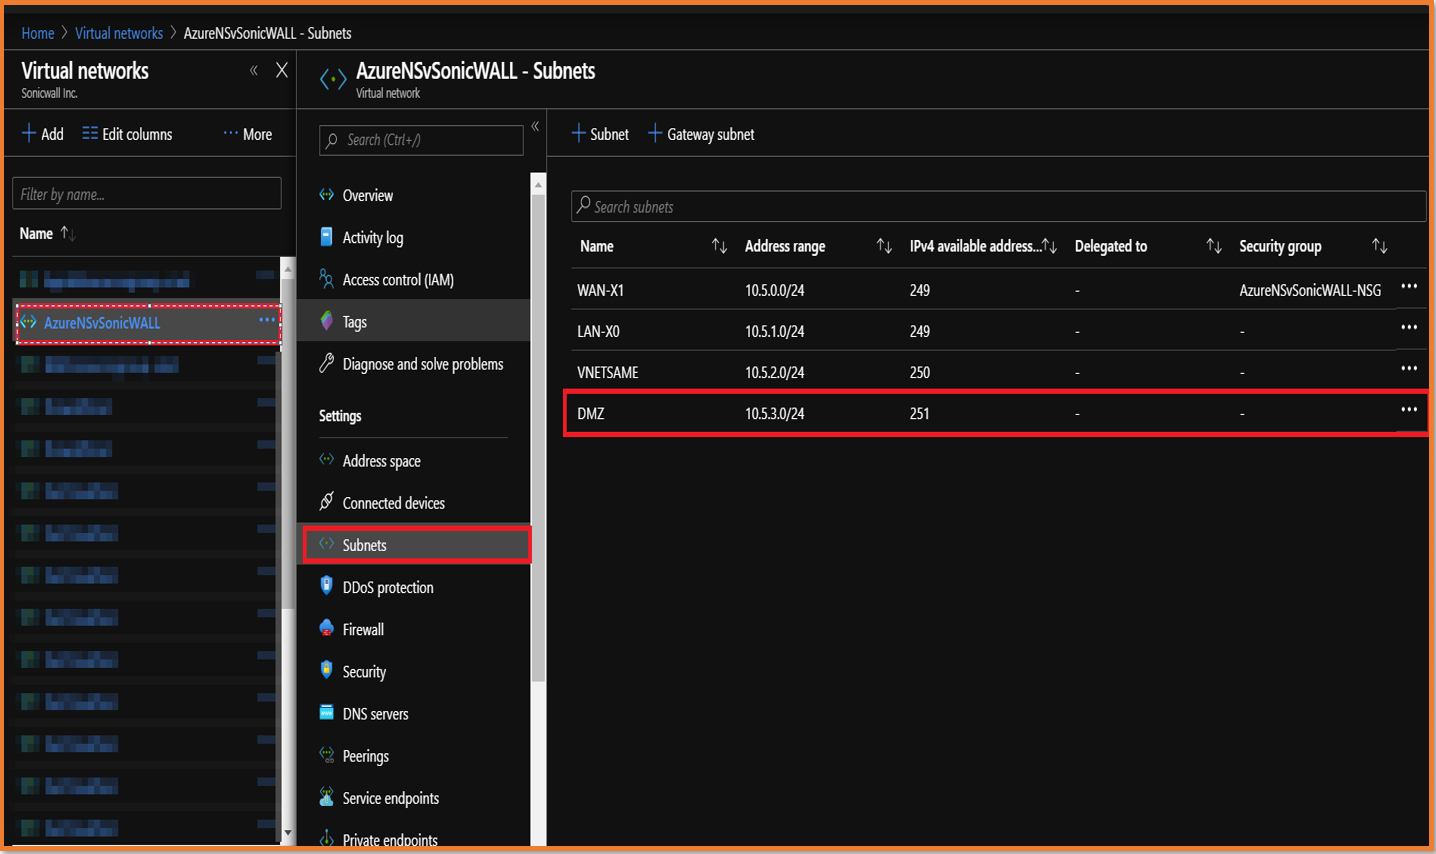Click AzureNSvSonicWALL-NSG security group
1436x854 pixels.
tap(1310, 290)
